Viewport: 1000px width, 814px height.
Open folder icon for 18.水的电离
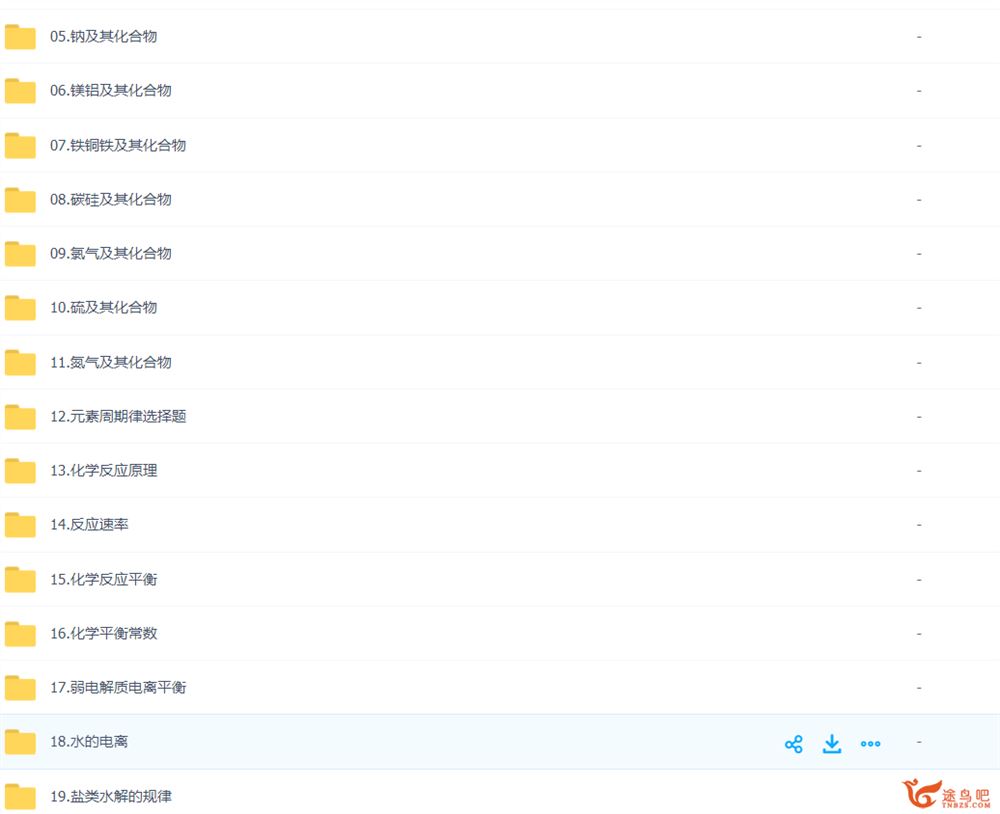point(20,742)
